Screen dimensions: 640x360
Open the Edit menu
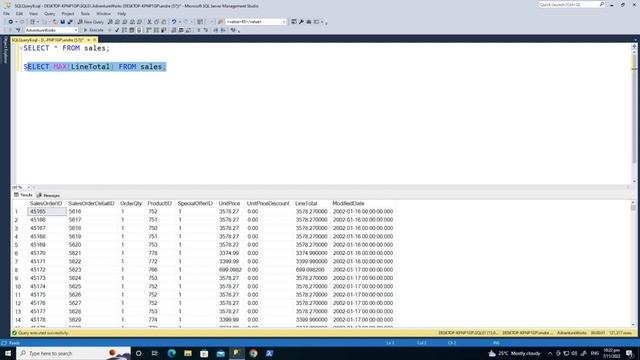coord(19,13)
